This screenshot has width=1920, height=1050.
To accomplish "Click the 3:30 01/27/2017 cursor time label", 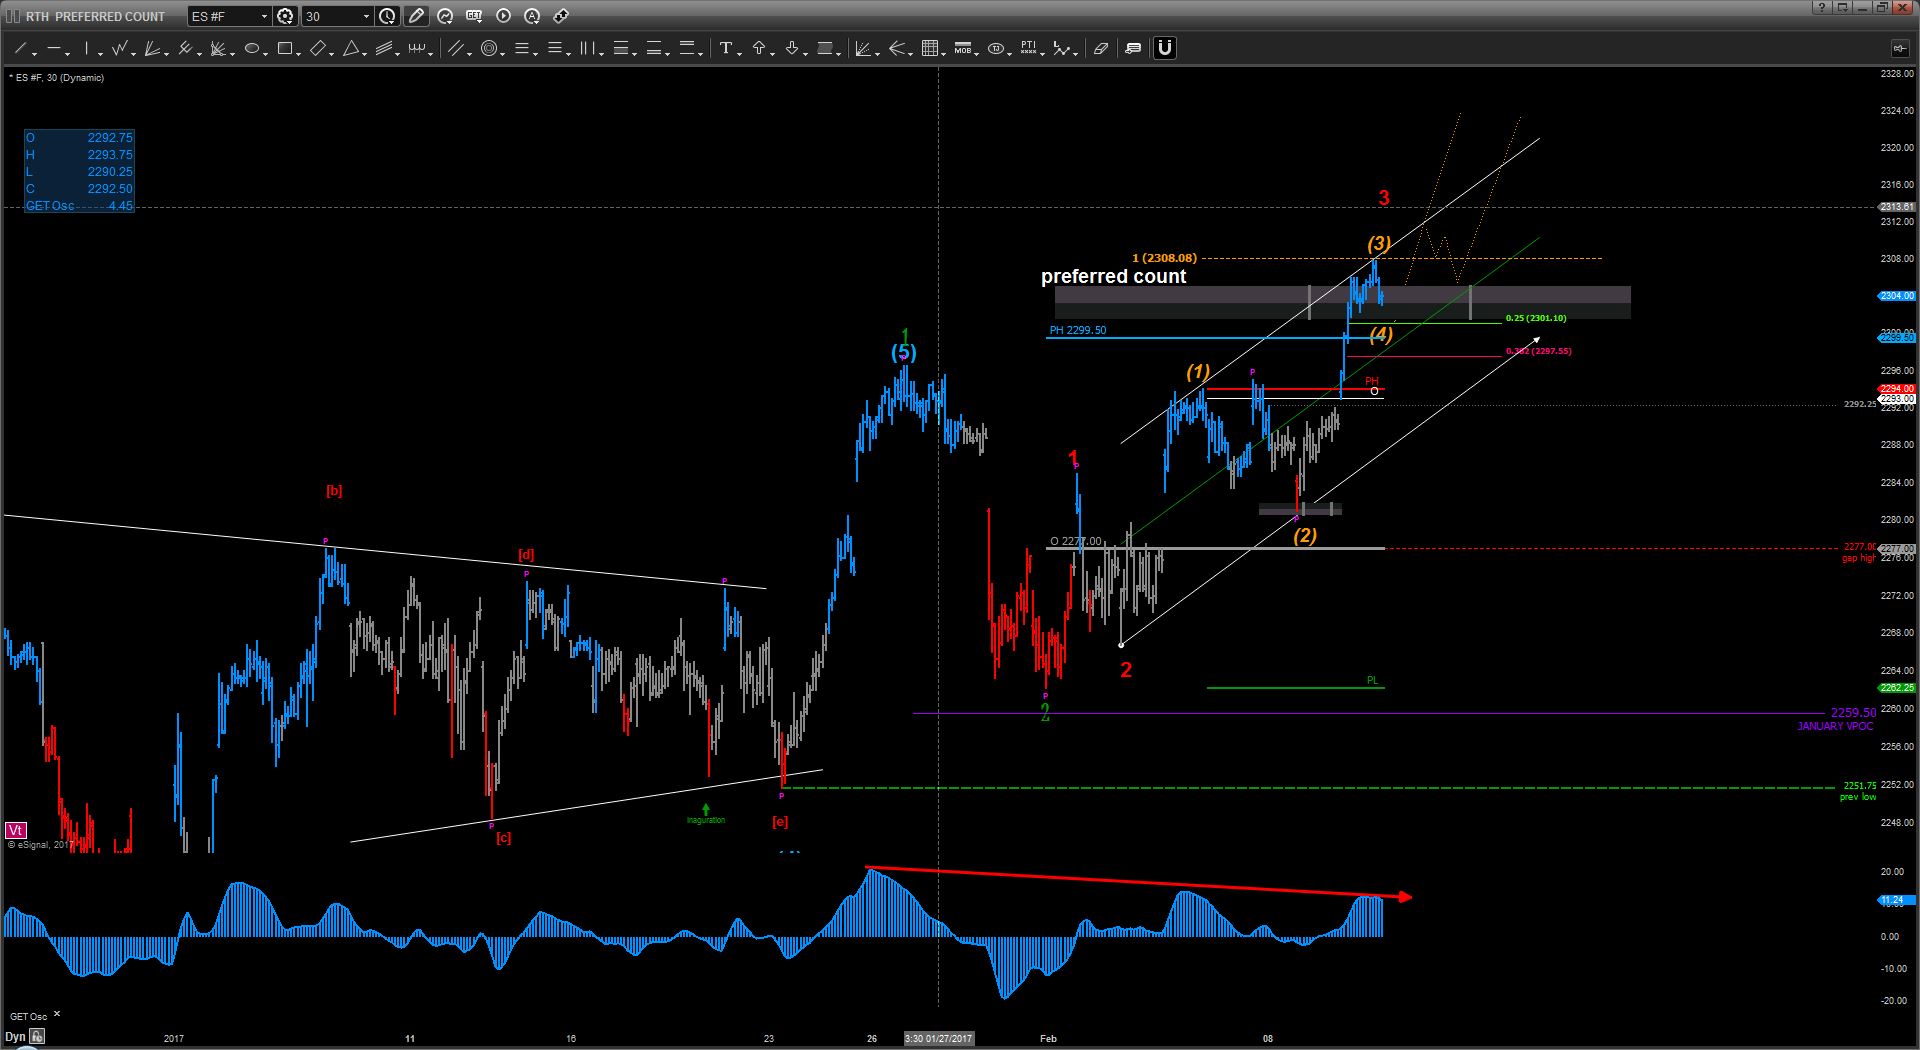I will pos(938,1038).
